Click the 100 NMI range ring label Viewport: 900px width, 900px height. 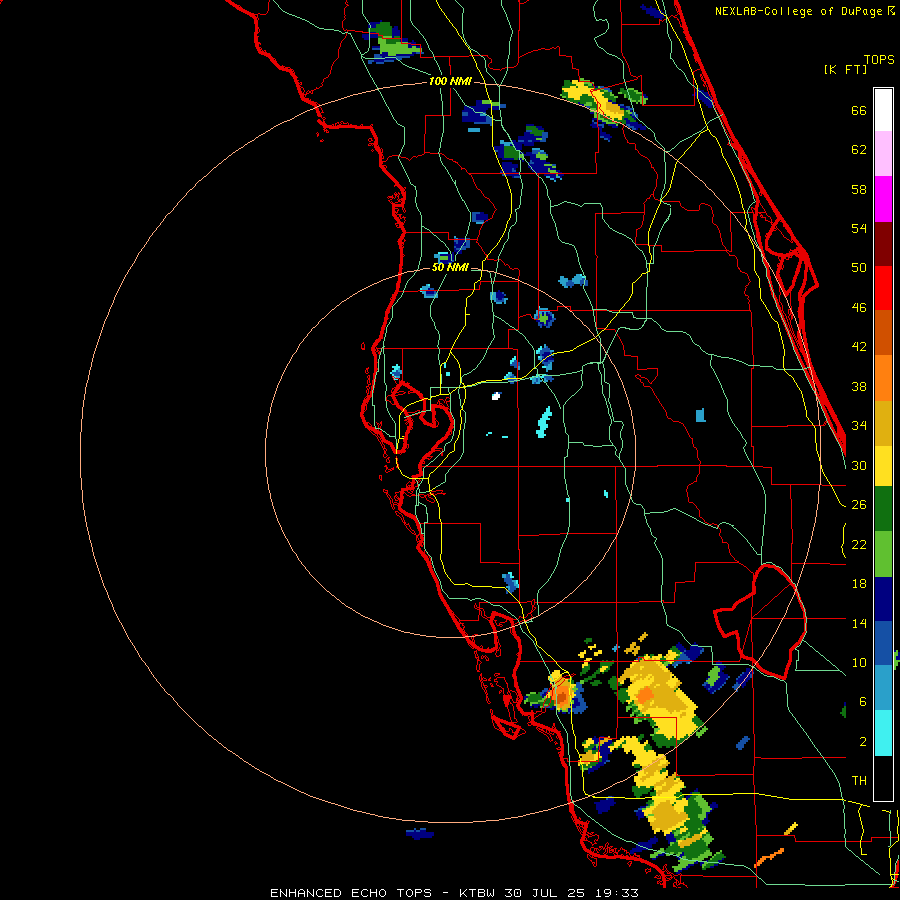pyautogui.click(x=450, y=81)
